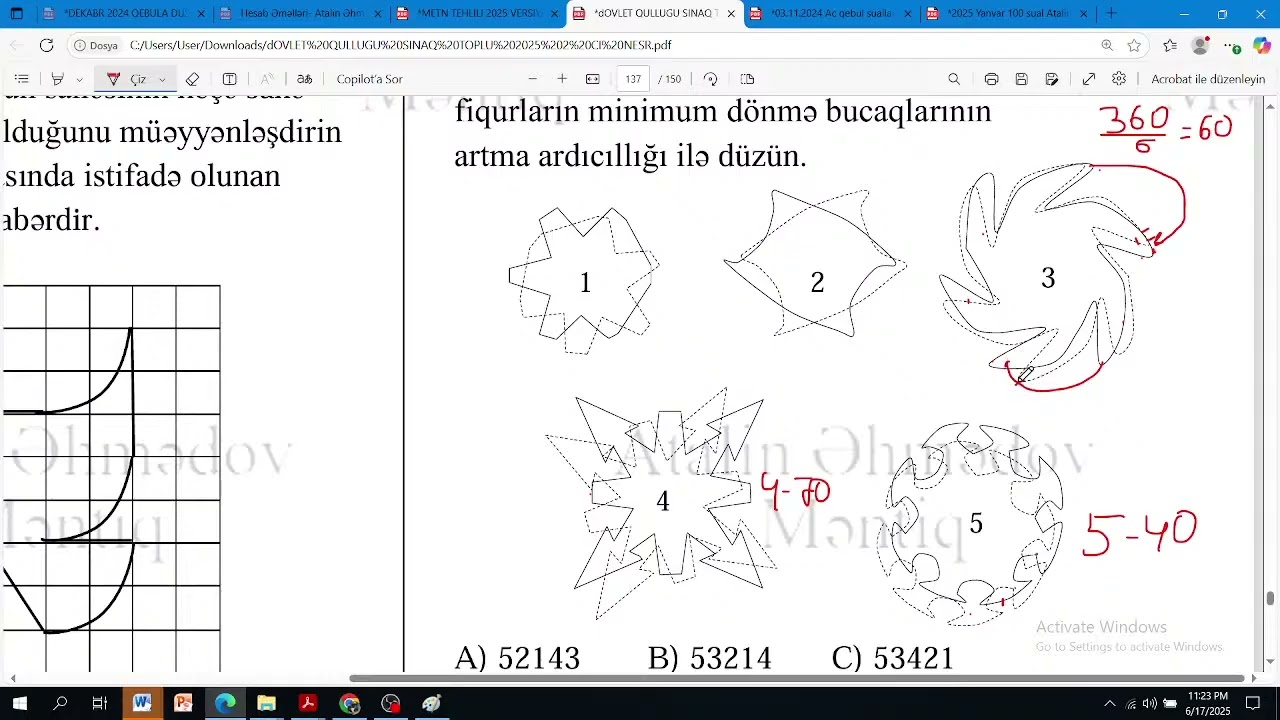Open the Copilot sidebar icon
Viewport: 1280px width, 720px height.
pos(1262,45)
